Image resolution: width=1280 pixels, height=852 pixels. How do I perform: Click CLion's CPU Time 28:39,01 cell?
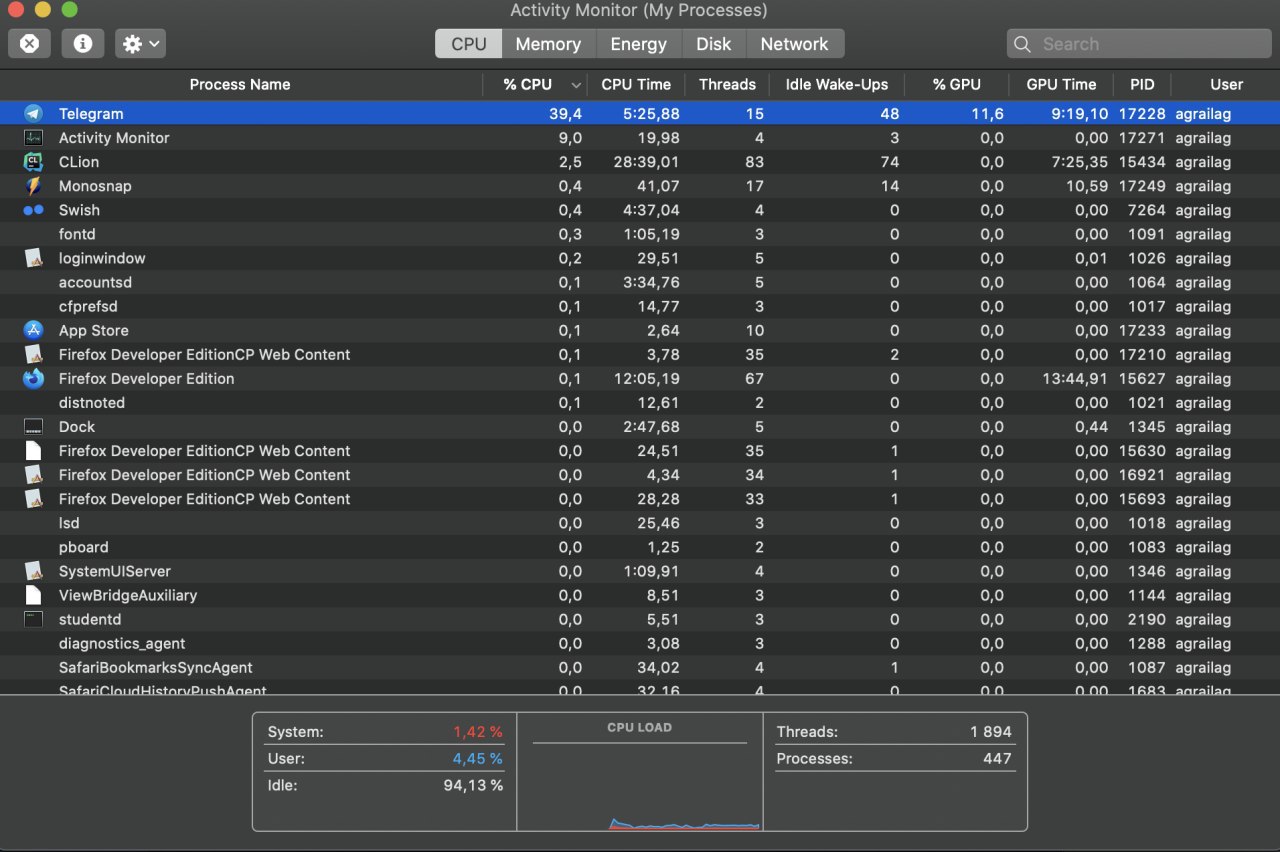[x=646, y=162]
